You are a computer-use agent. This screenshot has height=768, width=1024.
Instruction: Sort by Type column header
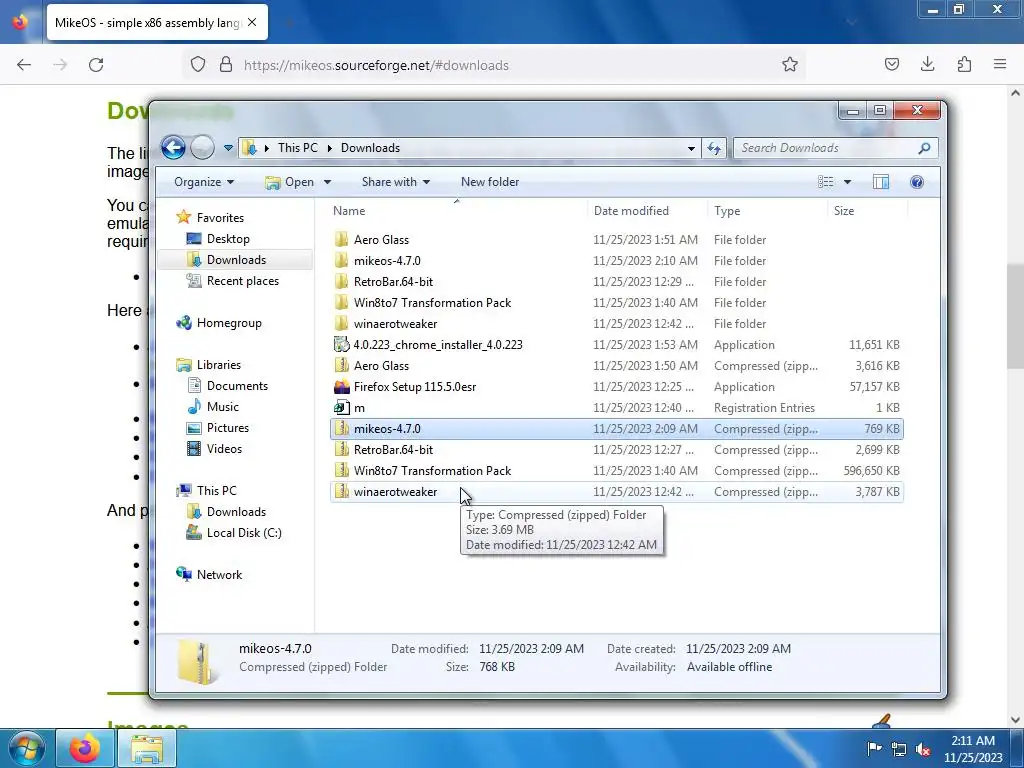pyautogui.click(x=727, y=211)
